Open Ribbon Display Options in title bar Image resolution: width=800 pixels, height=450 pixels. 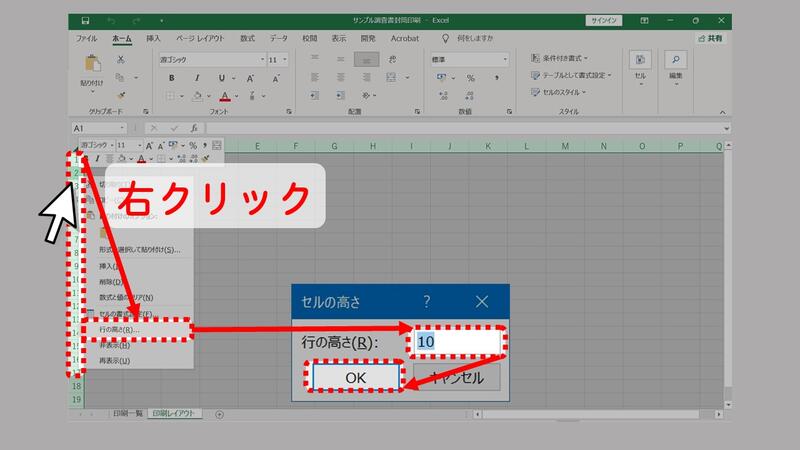[x=644, y=20]
